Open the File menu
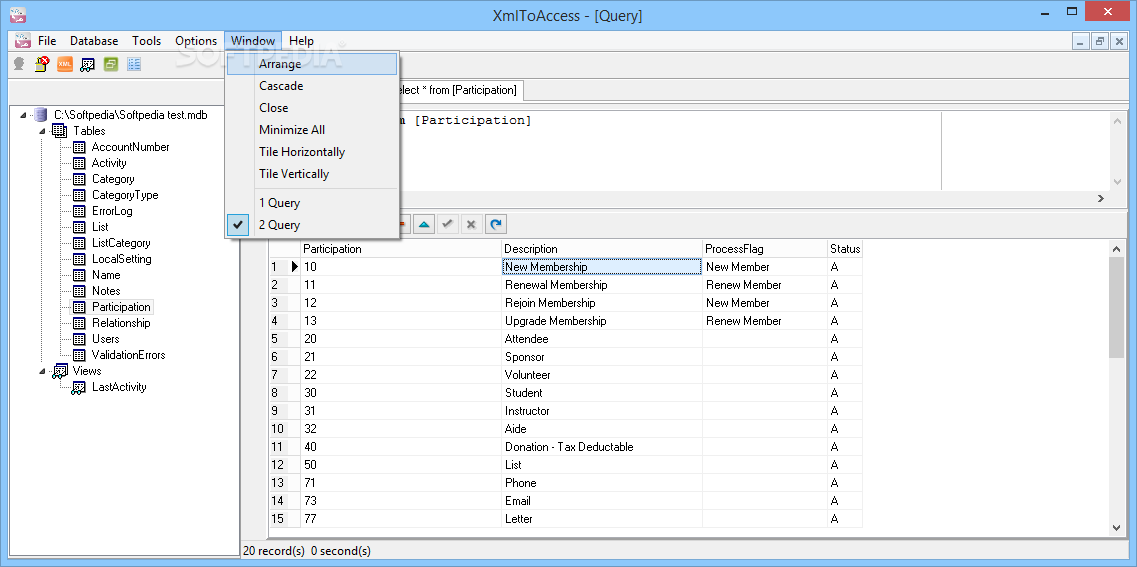The width and height of the screenshot is (1137, 567). click(47, 41)
